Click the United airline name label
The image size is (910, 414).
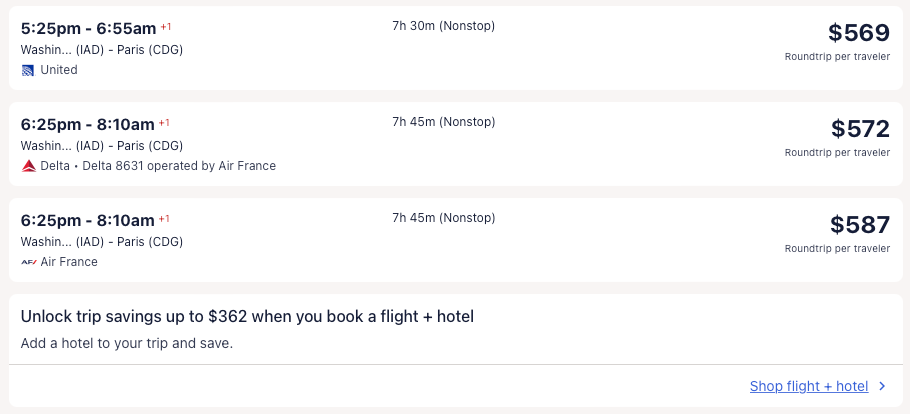pos(59,70)
